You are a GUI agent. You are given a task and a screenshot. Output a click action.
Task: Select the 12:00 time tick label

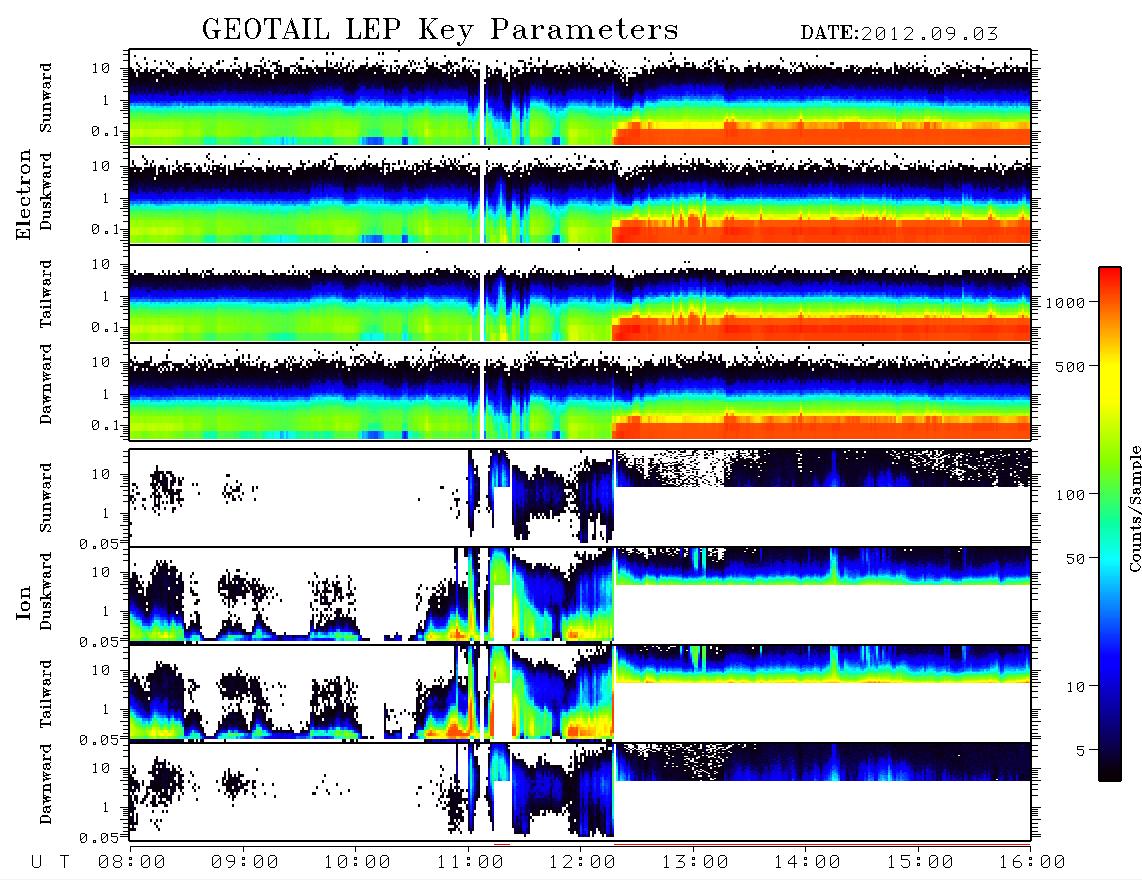click(582, 862)
